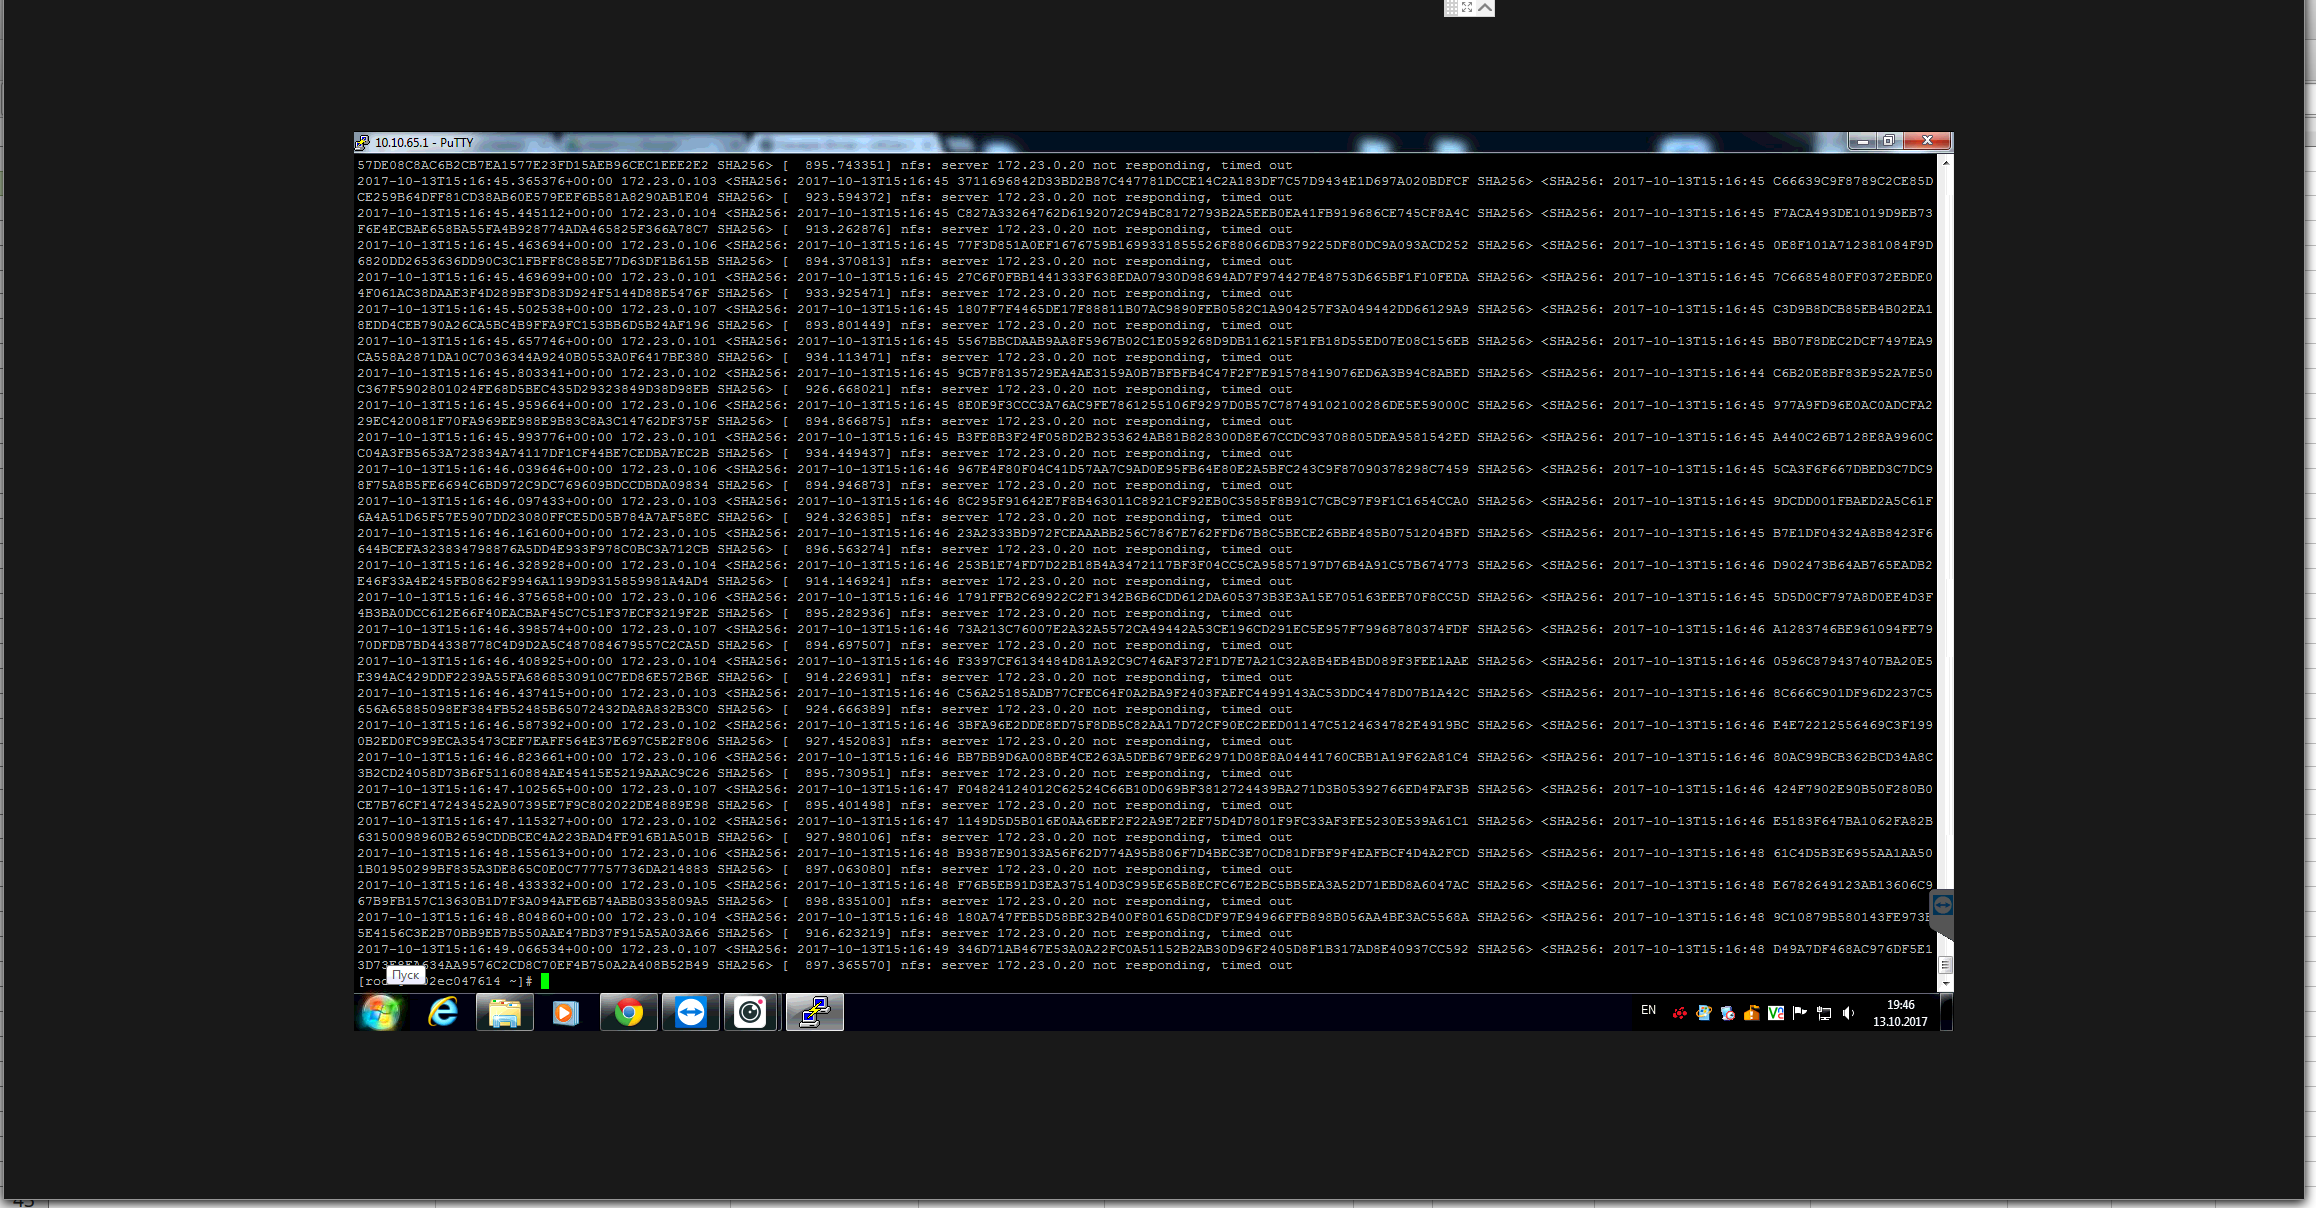The width and height of the screenshot is (2316, 1208).
Task: Click the kernel time value 897.365570
Action: tap(844, 965)
